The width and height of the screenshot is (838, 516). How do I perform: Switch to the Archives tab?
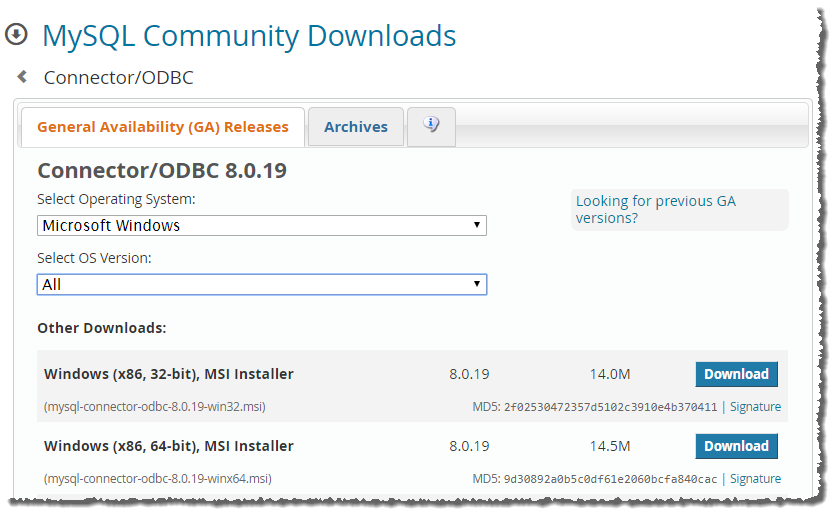click(356, 127)
